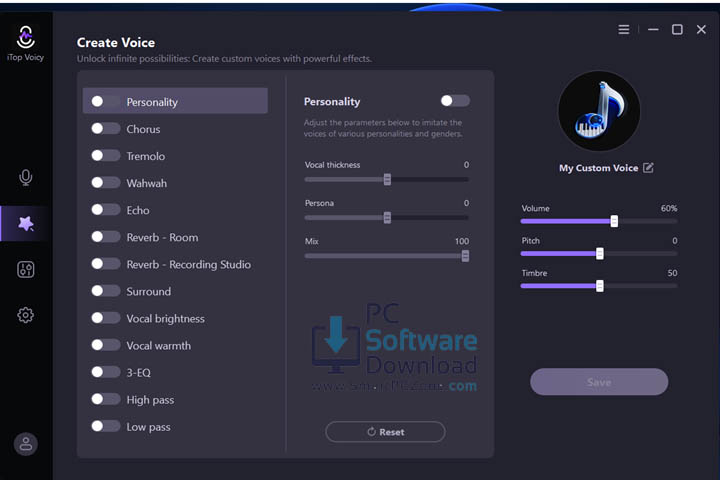Click the Volume slider handle
This screenshot has height=480, width=720.
(614, 221)
